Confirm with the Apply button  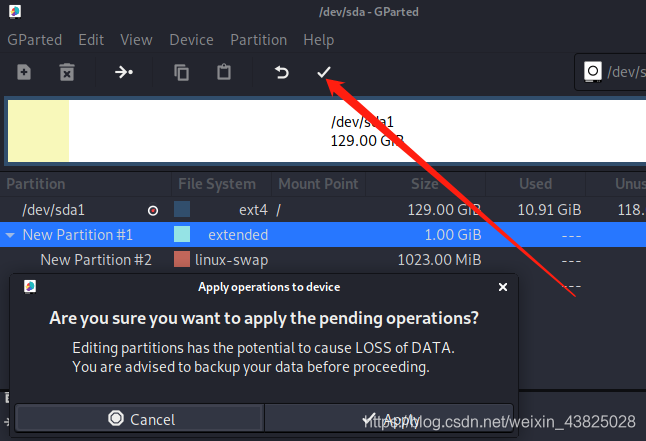pyautogui.click(x=390, y=419)
